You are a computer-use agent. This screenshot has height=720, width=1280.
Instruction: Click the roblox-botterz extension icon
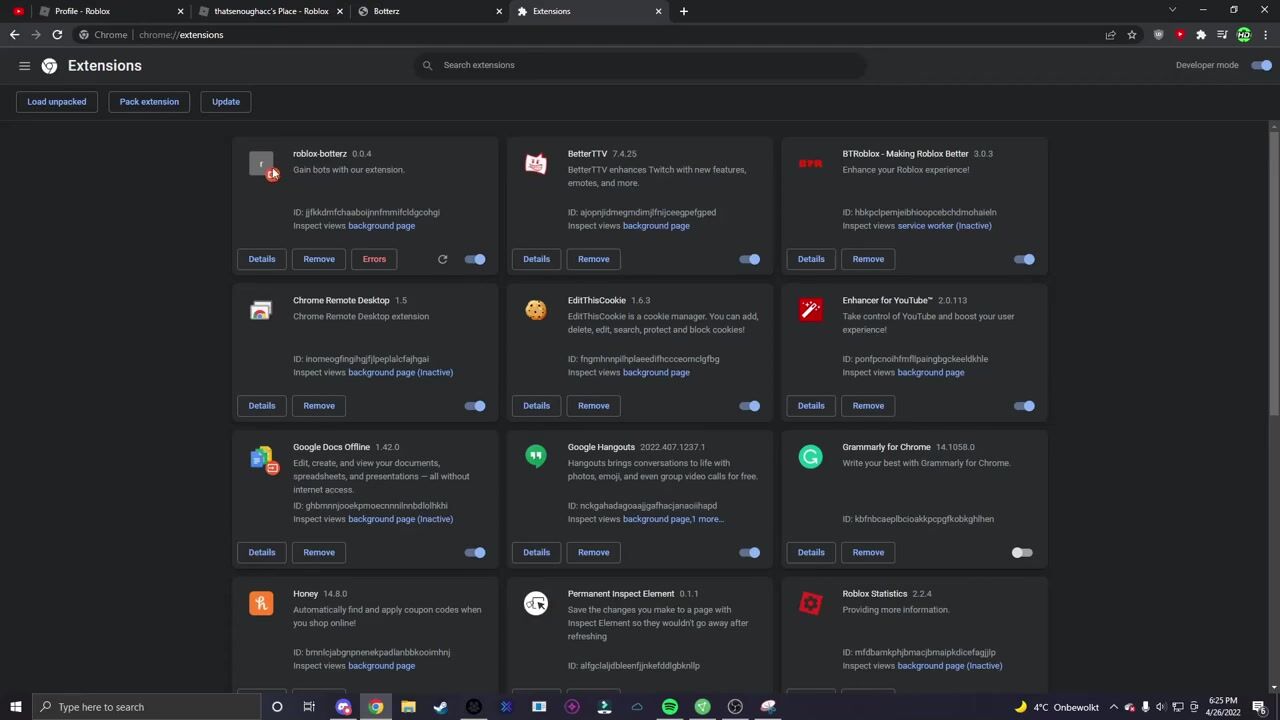click(261, 164)
